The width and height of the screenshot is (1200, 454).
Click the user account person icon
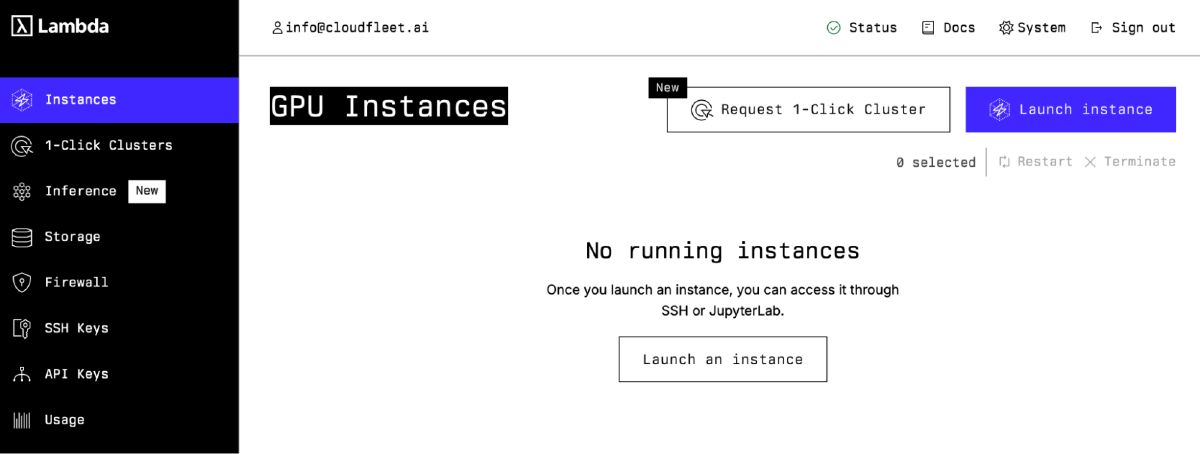(x=277, y=28)
